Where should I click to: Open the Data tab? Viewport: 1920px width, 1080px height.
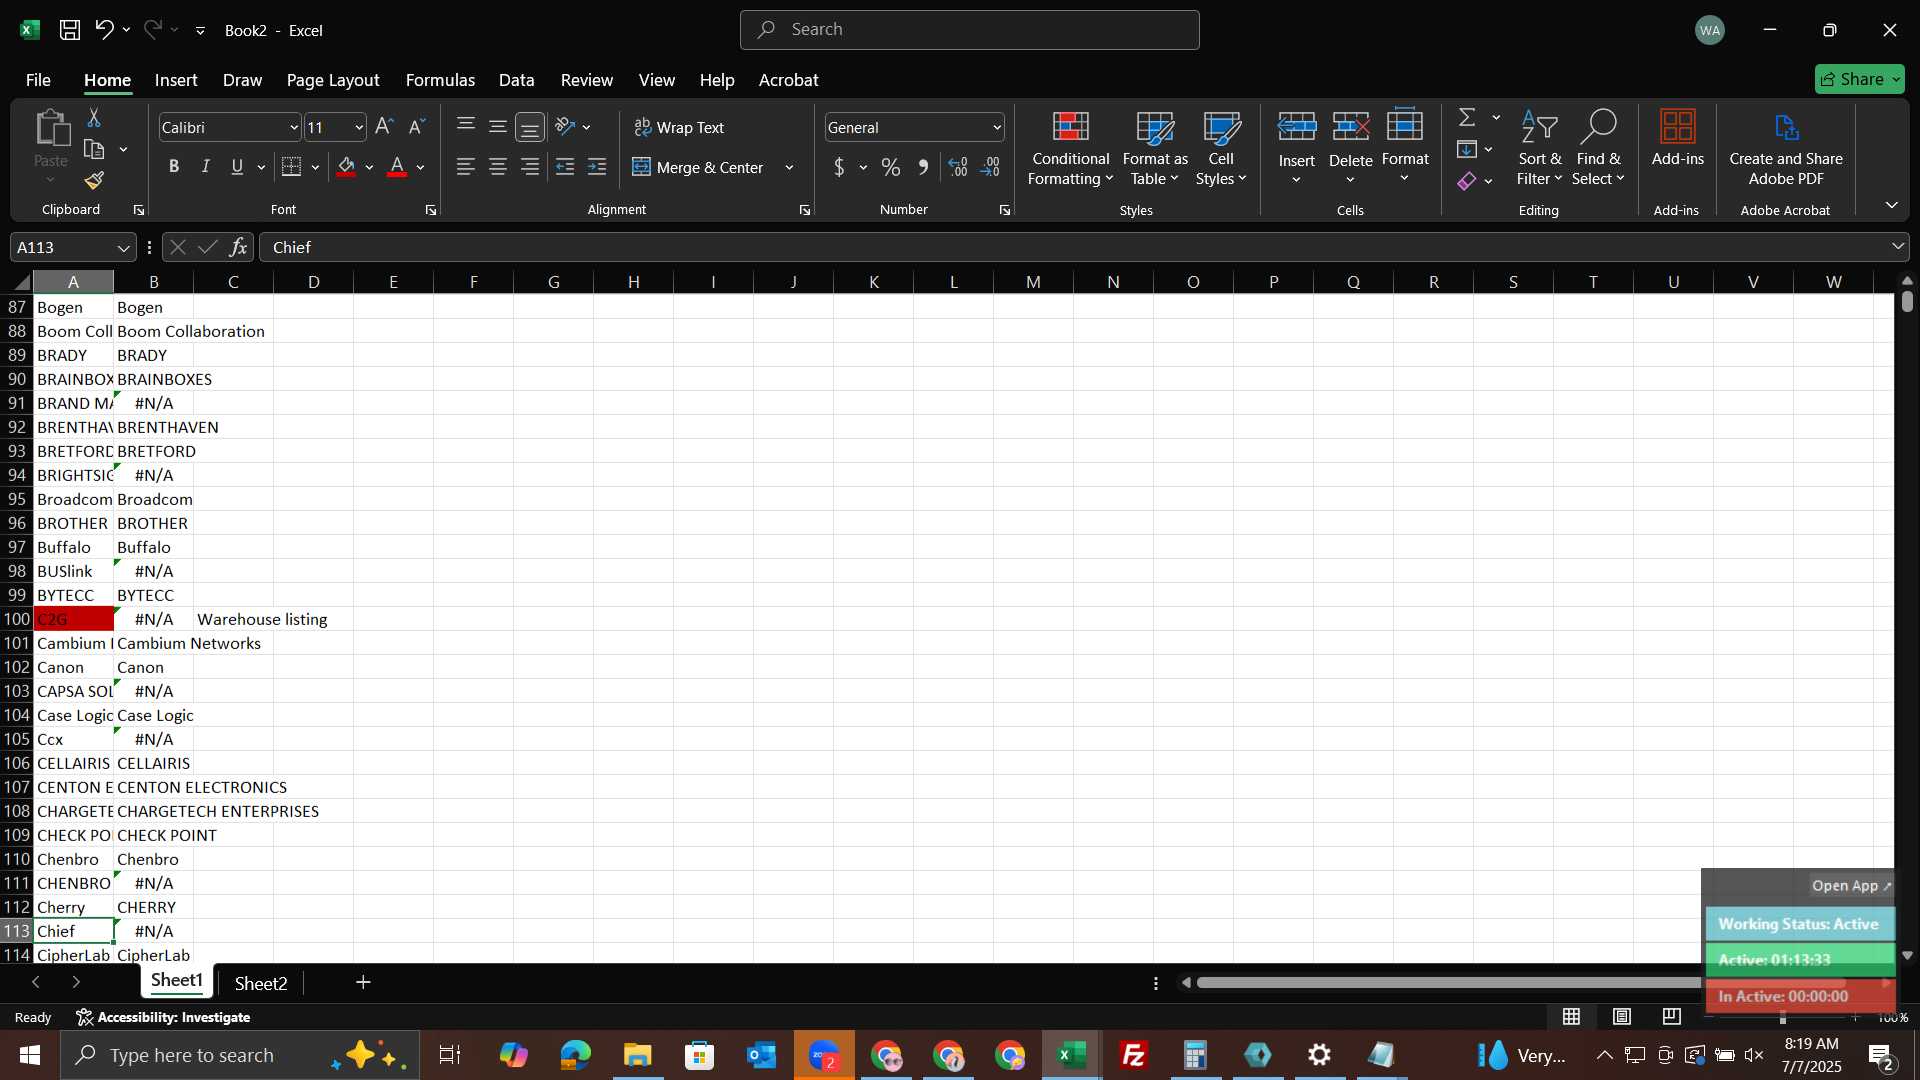516,80
